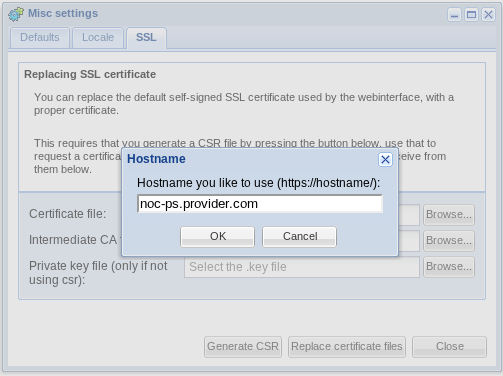This screenshot has height=376, width=503.
Task: Click the Close button at the bottom
Action: click(x=449, y=347)
